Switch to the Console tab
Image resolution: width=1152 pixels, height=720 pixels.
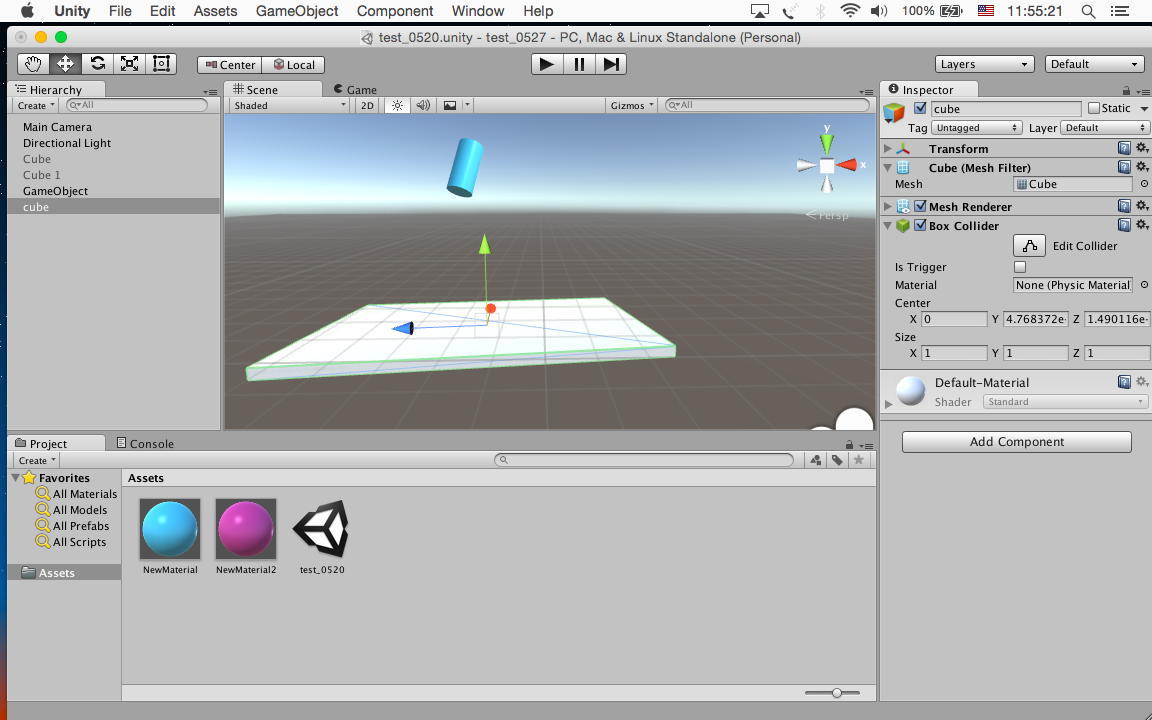(x=145, y=443)
